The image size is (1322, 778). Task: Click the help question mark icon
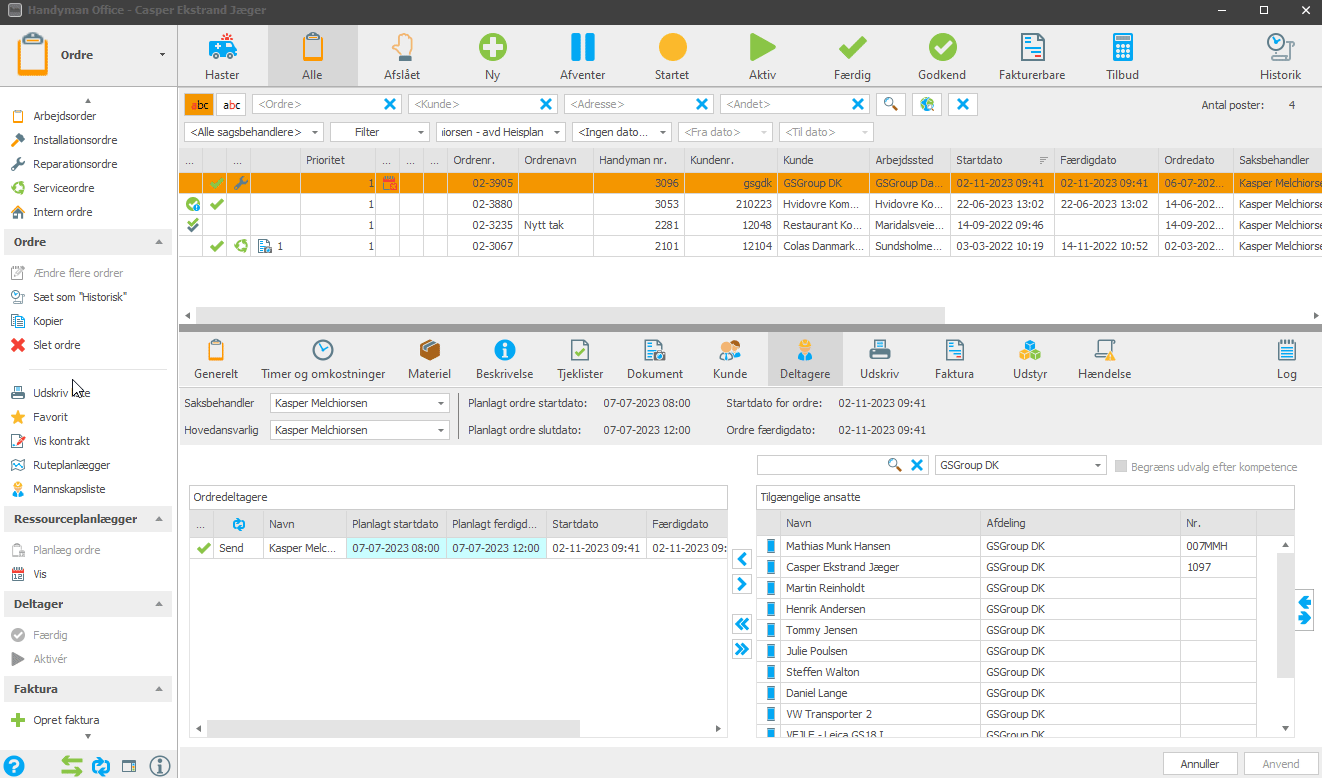click(x=14, y=766)
